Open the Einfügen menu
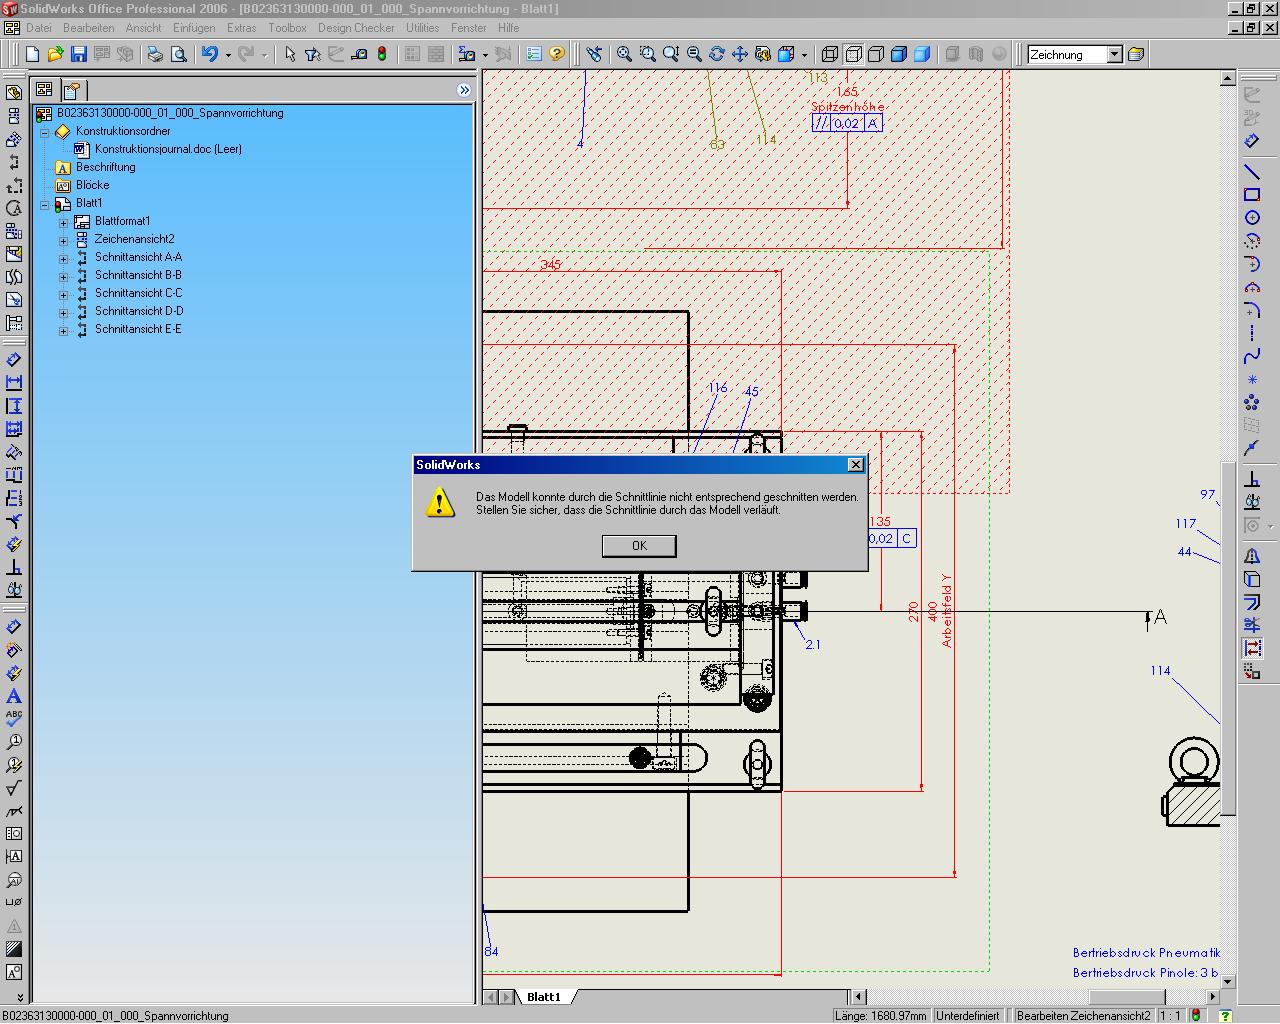Viewport: 1280px width, 1024px height. tap(193, 28)
